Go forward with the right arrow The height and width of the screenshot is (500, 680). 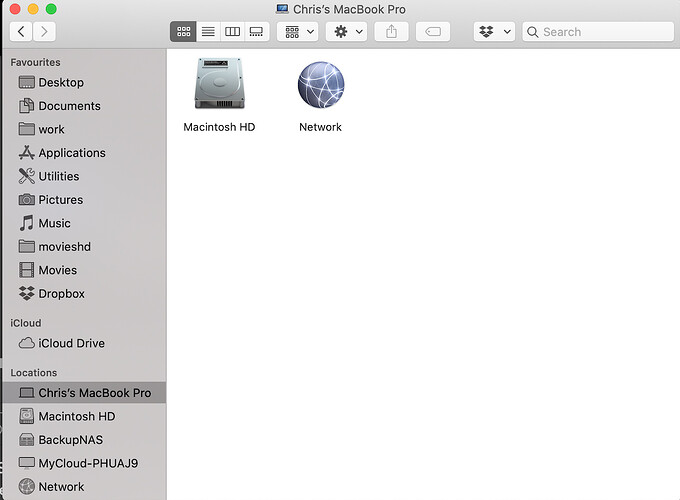[45, 32]
